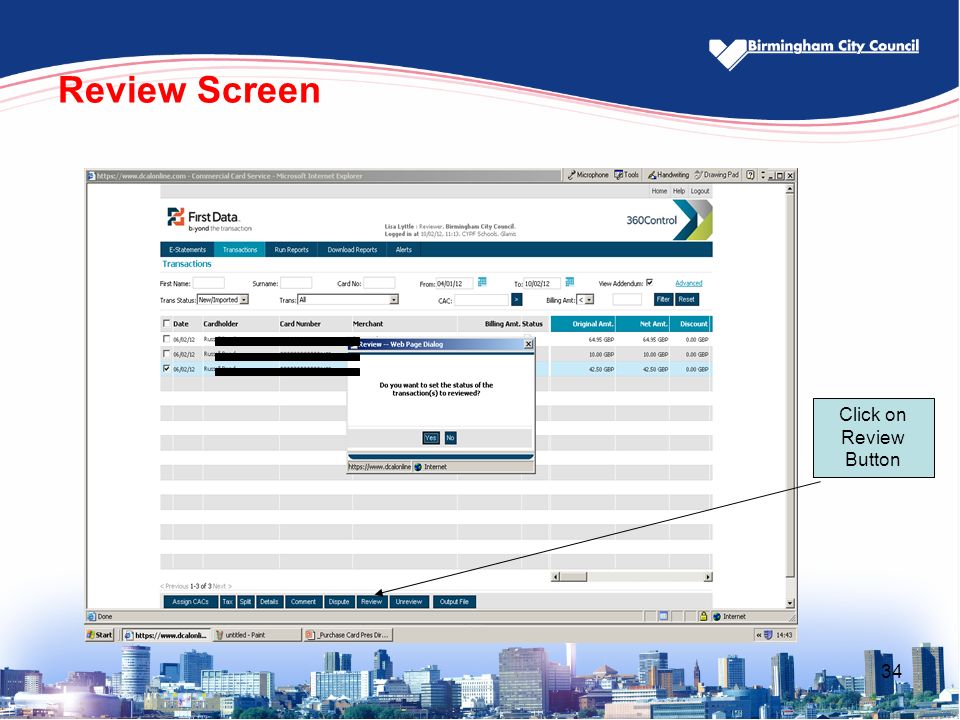Open the Run Reports tab
The height and width of the screenshot is (720, 960).
click(291, 250)
